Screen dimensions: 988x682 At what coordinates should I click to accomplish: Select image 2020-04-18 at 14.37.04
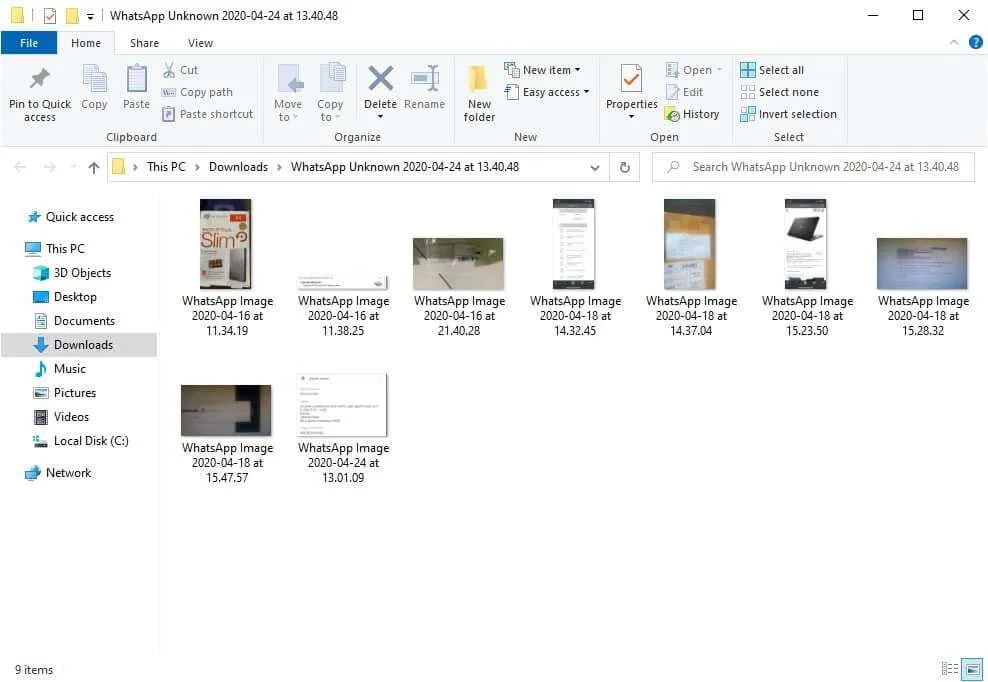click(x=691, y=267)
